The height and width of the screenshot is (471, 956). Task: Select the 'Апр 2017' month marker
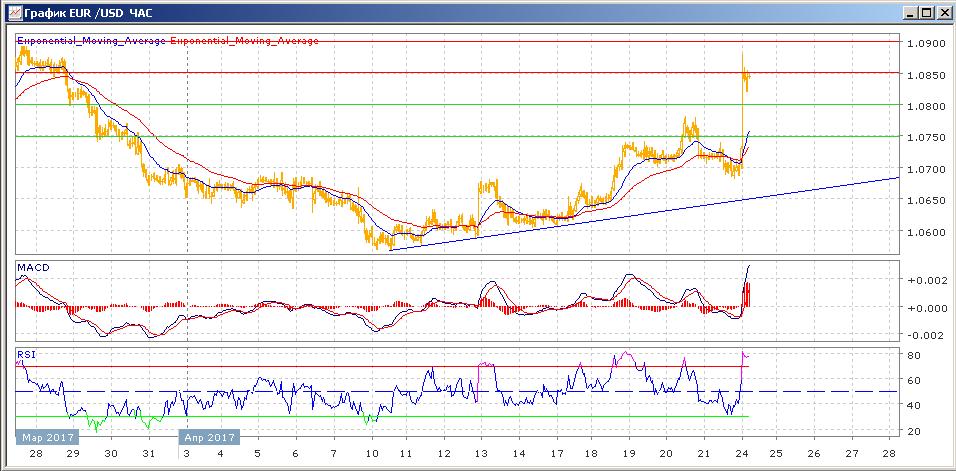click(x=209, y=437)
